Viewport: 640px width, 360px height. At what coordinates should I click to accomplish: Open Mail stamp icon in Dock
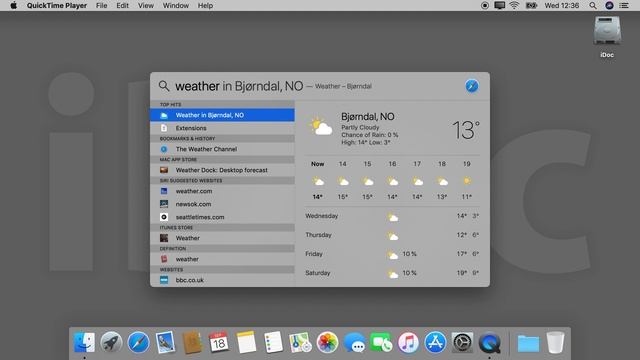(x=165, y=342)
